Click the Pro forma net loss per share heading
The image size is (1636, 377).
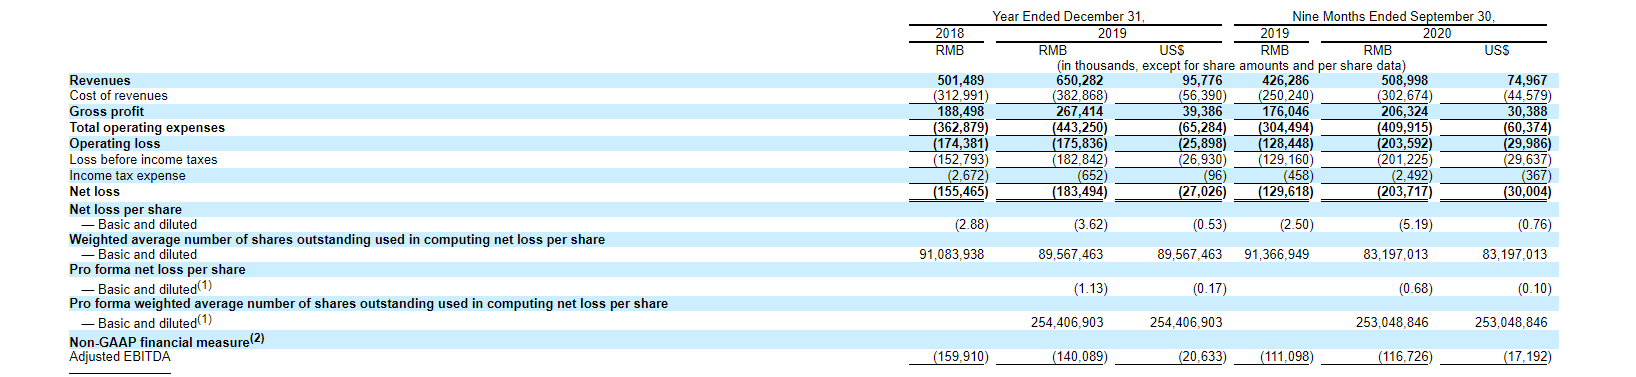coord(157,270)
